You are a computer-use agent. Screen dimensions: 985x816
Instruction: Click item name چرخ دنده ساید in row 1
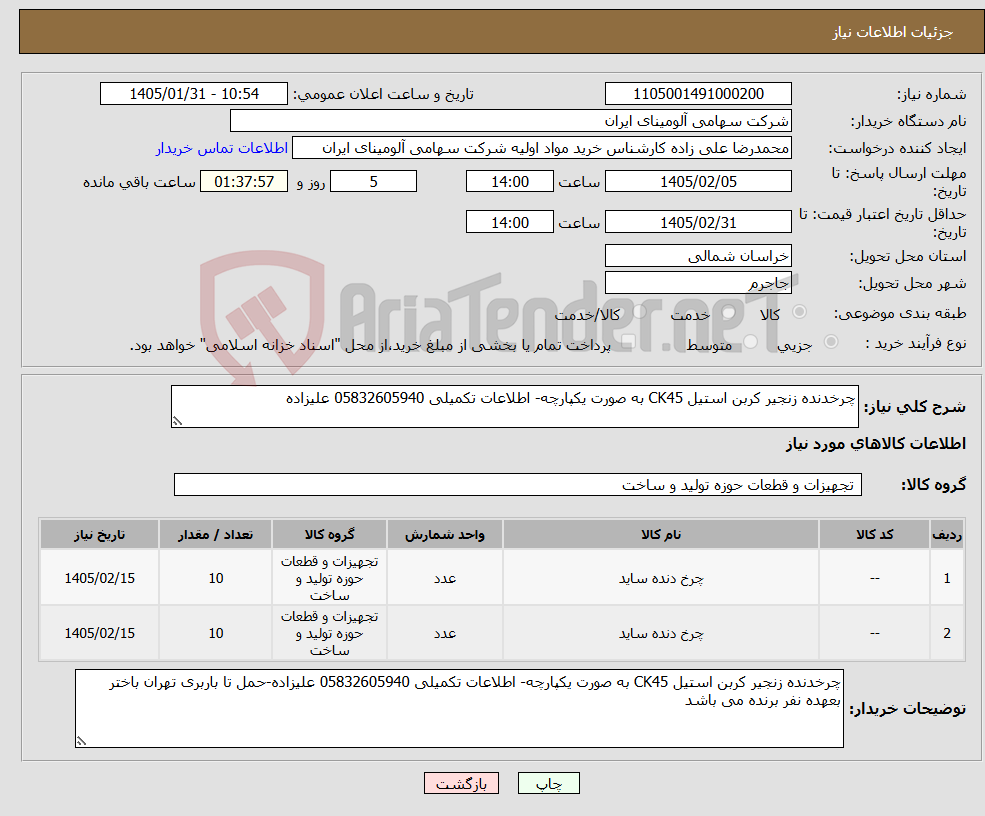click(x=661, y=578)
